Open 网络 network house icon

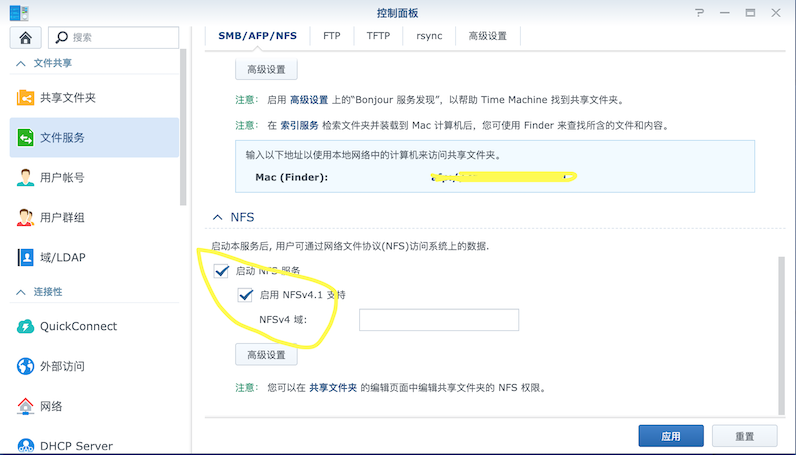25,406
